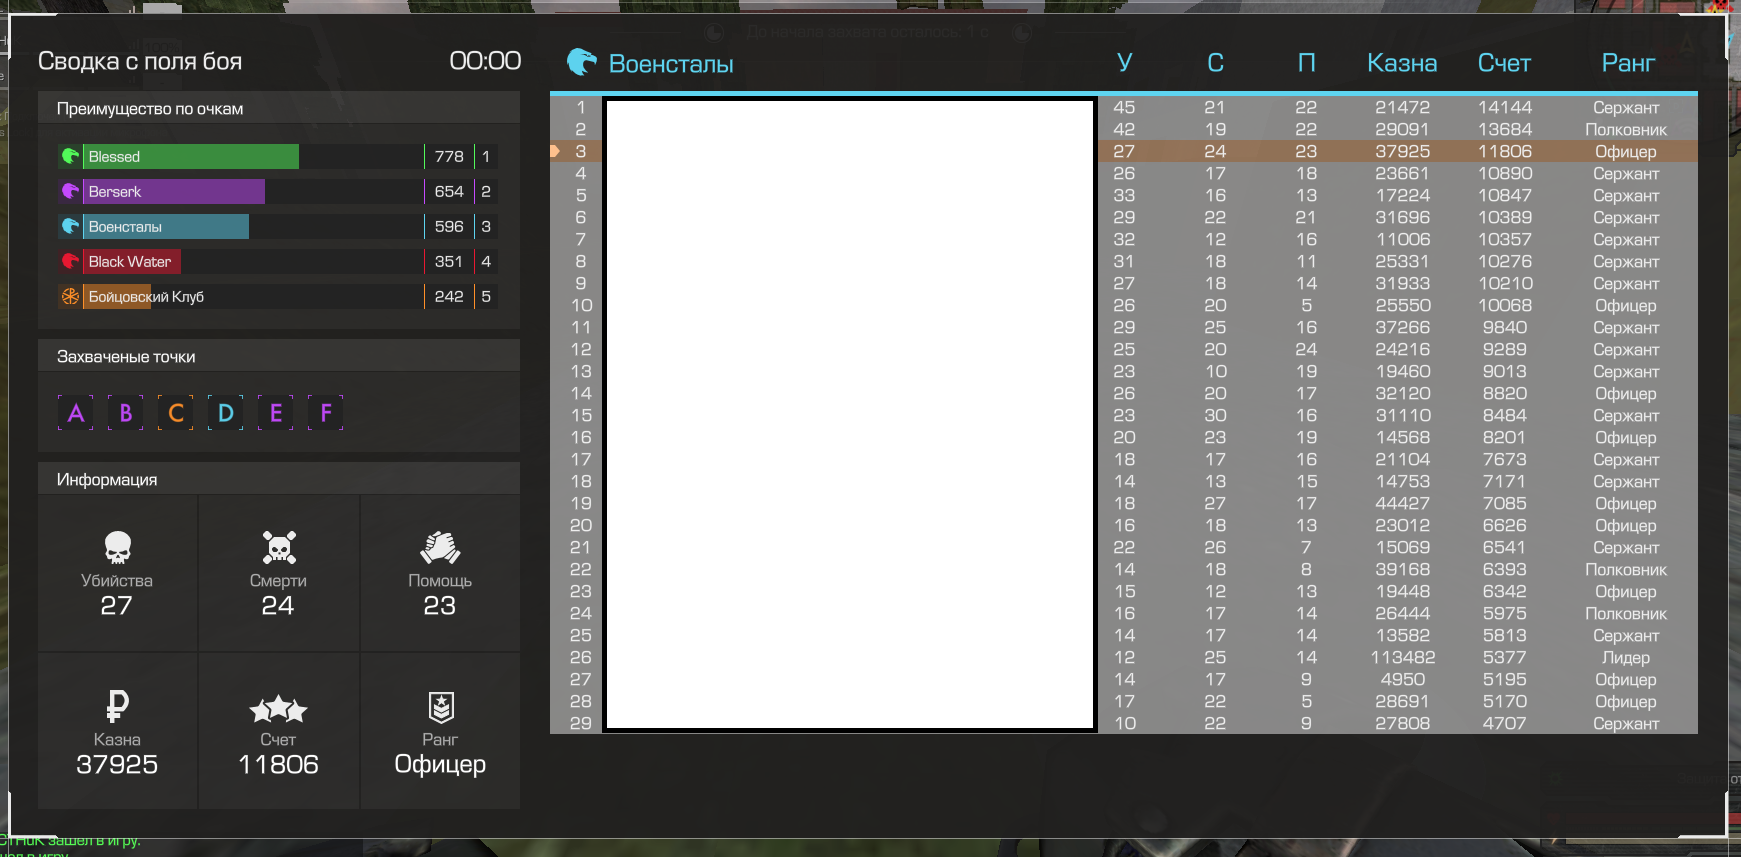Click the orange Бойцовский Клуб points bar
Image resolution: width=1741 pixels, height=857 pixels.
click(117, 296)
